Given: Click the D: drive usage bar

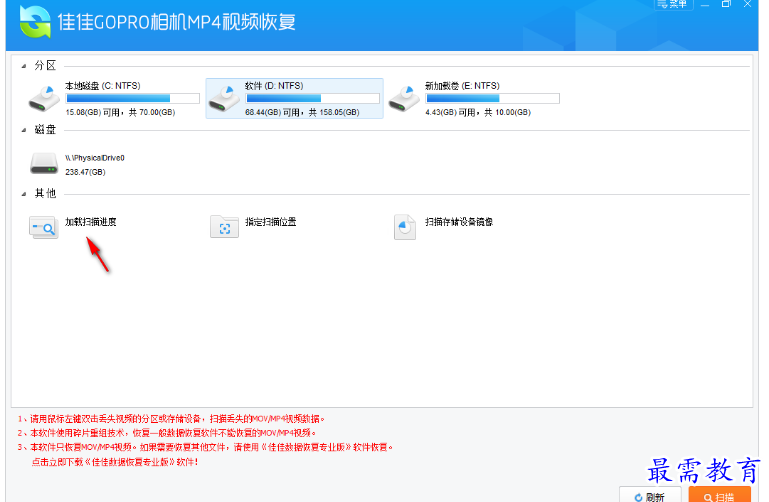Looking at the screenshot, I should click(312, 99).
